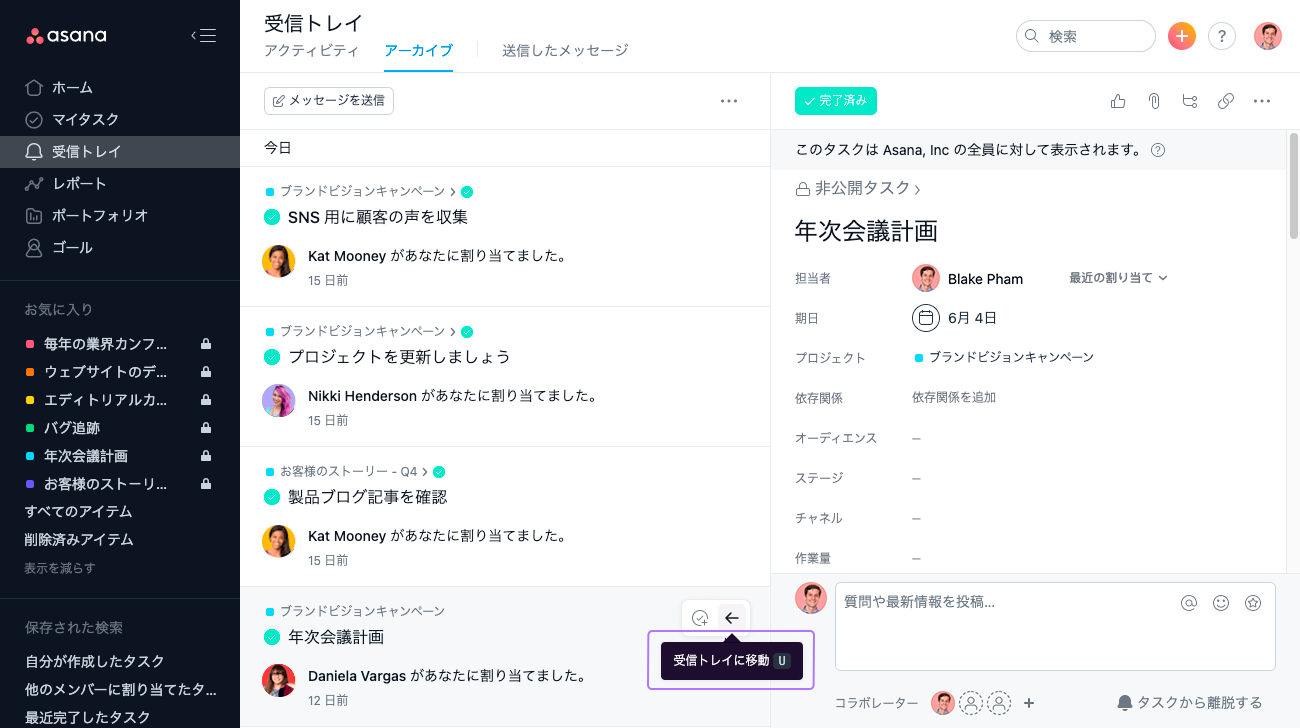This screenshot has width=1300, height=728.
Task: Toggle completion check on 製品ブログ記事を確認
Action: coord(272,497)
